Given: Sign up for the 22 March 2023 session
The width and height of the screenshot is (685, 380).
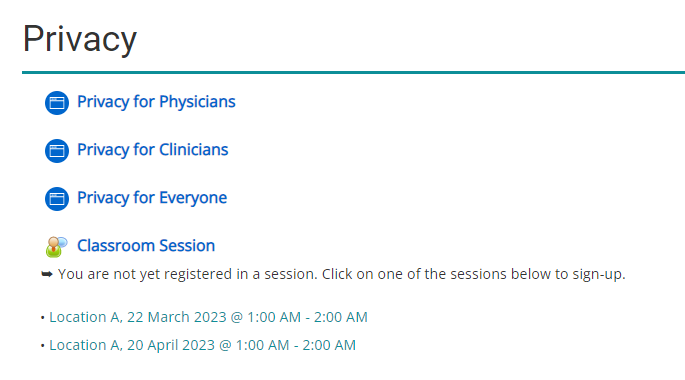Looking at the screenshot, I should (x=208, y=317).
